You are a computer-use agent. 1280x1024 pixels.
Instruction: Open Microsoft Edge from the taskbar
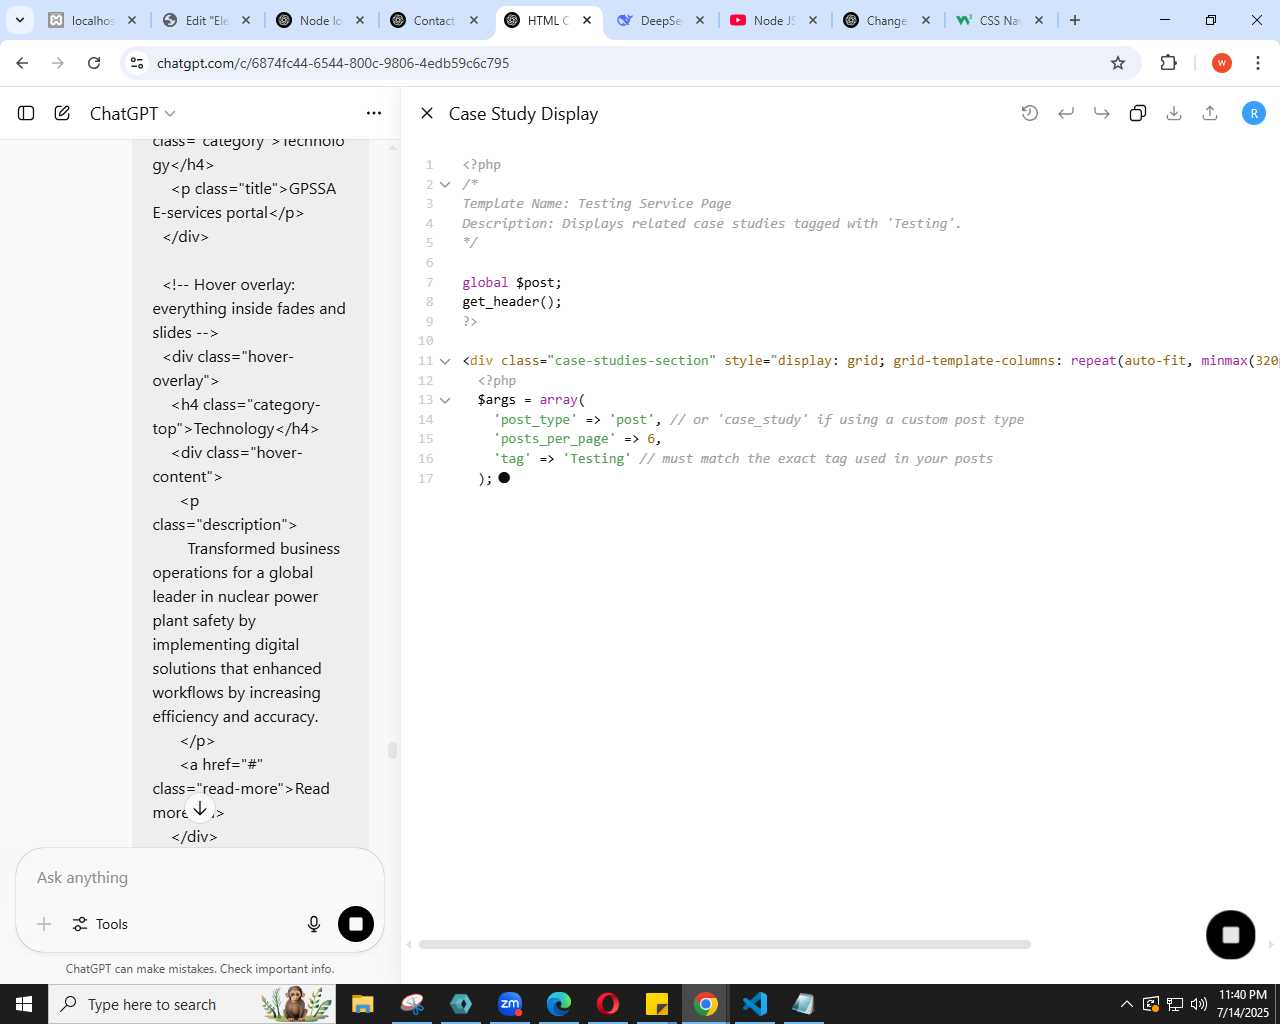pyautogui.click(x=559, y=1004)
